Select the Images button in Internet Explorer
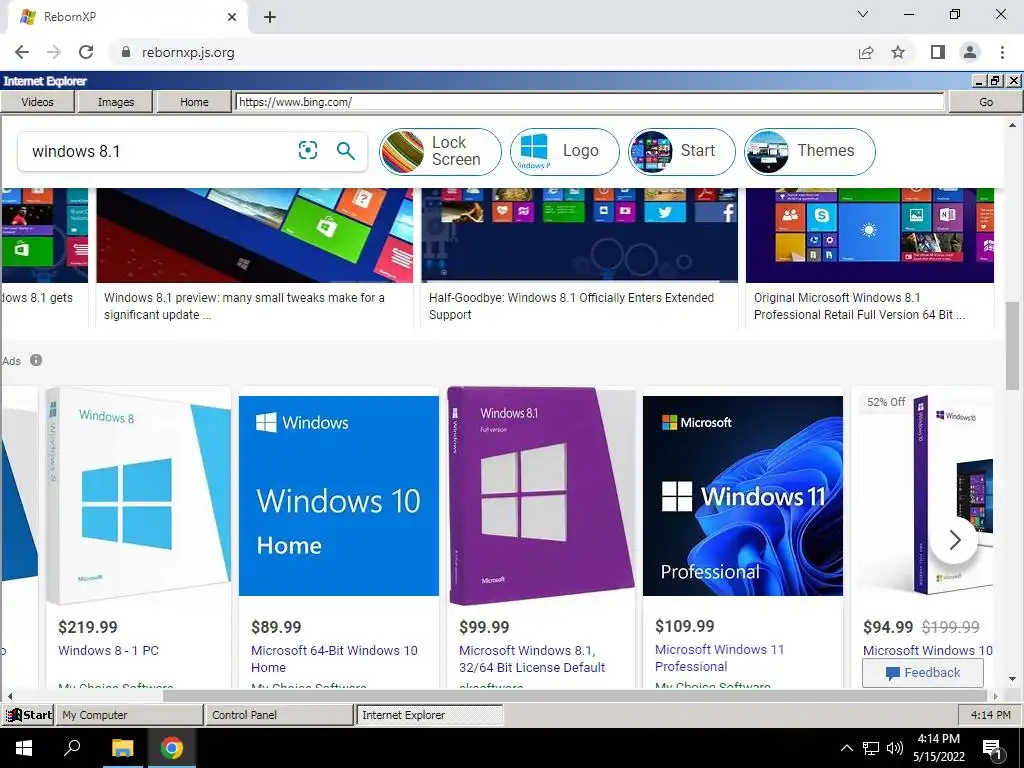The height and width of the screenshot is (768, 1024). tap(116, 102)
